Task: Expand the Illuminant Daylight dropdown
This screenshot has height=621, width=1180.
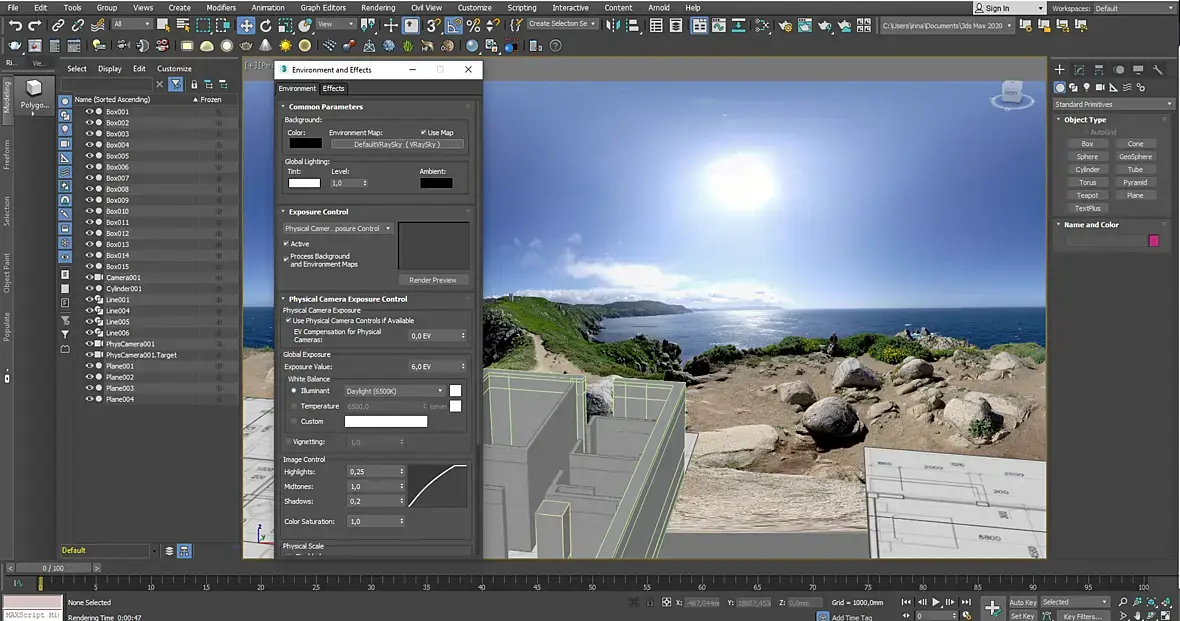Action: (394, 391)
